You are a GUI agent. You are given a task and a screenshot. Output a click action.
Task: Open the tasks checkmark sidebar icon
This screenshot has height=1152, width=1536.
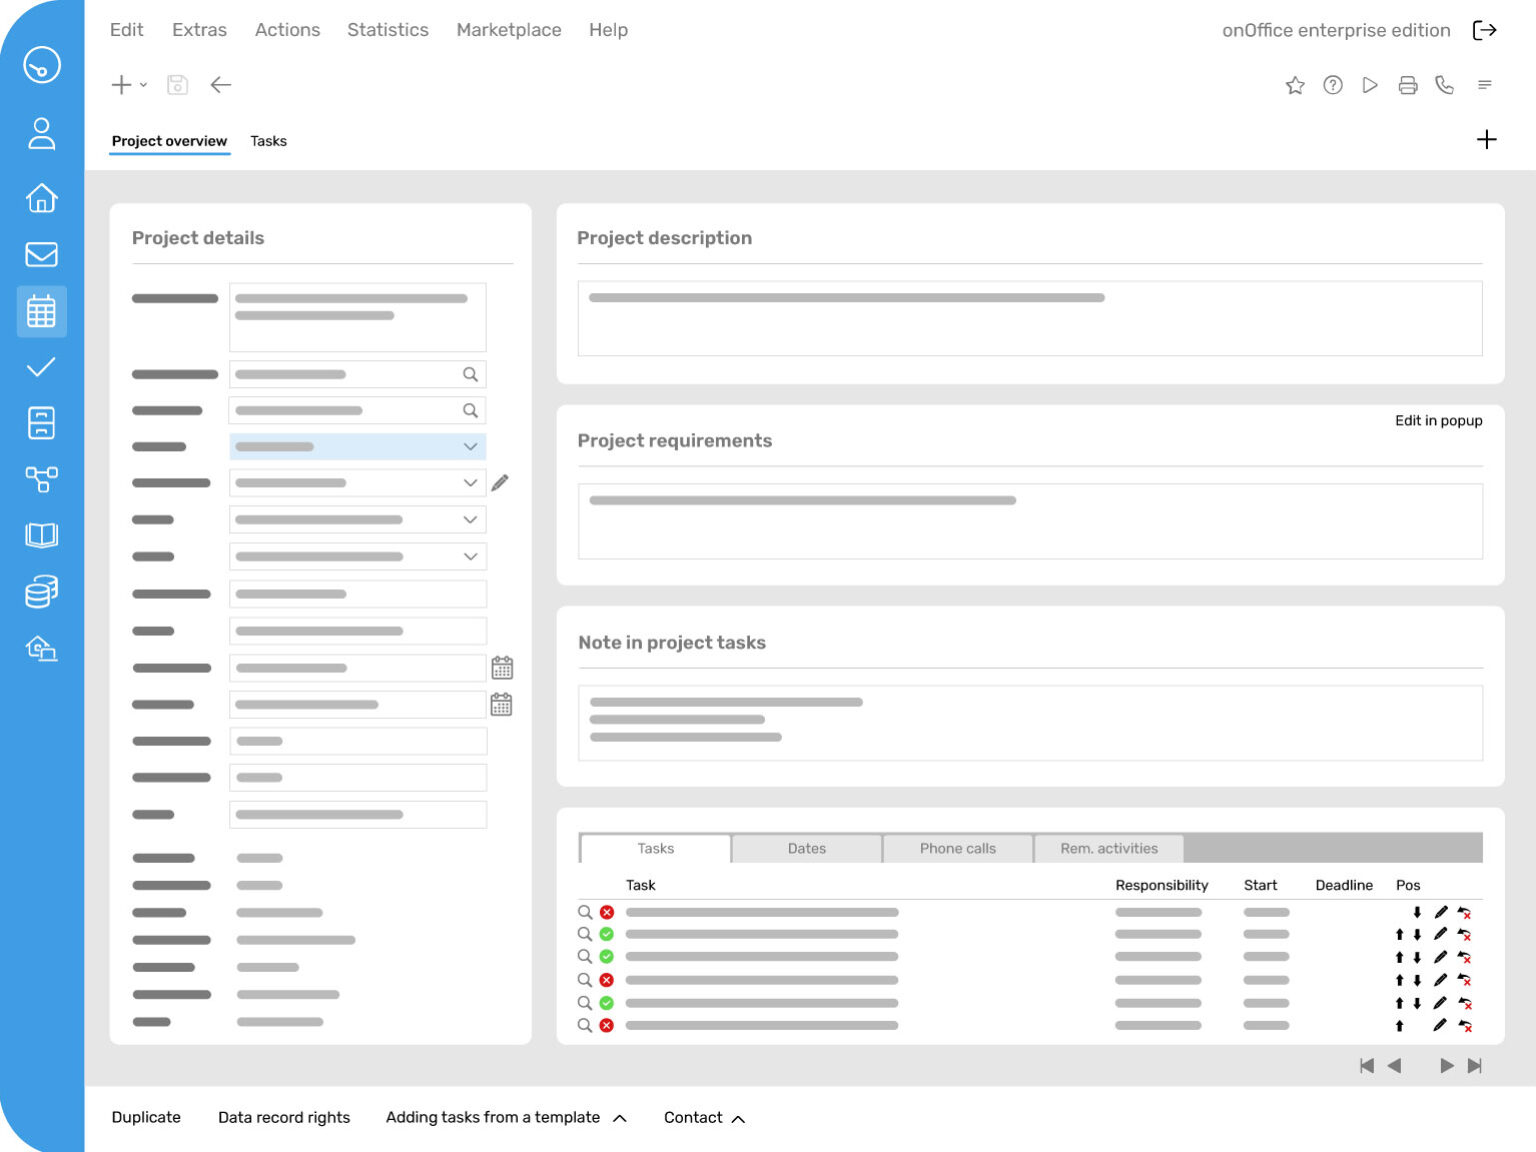41,367
